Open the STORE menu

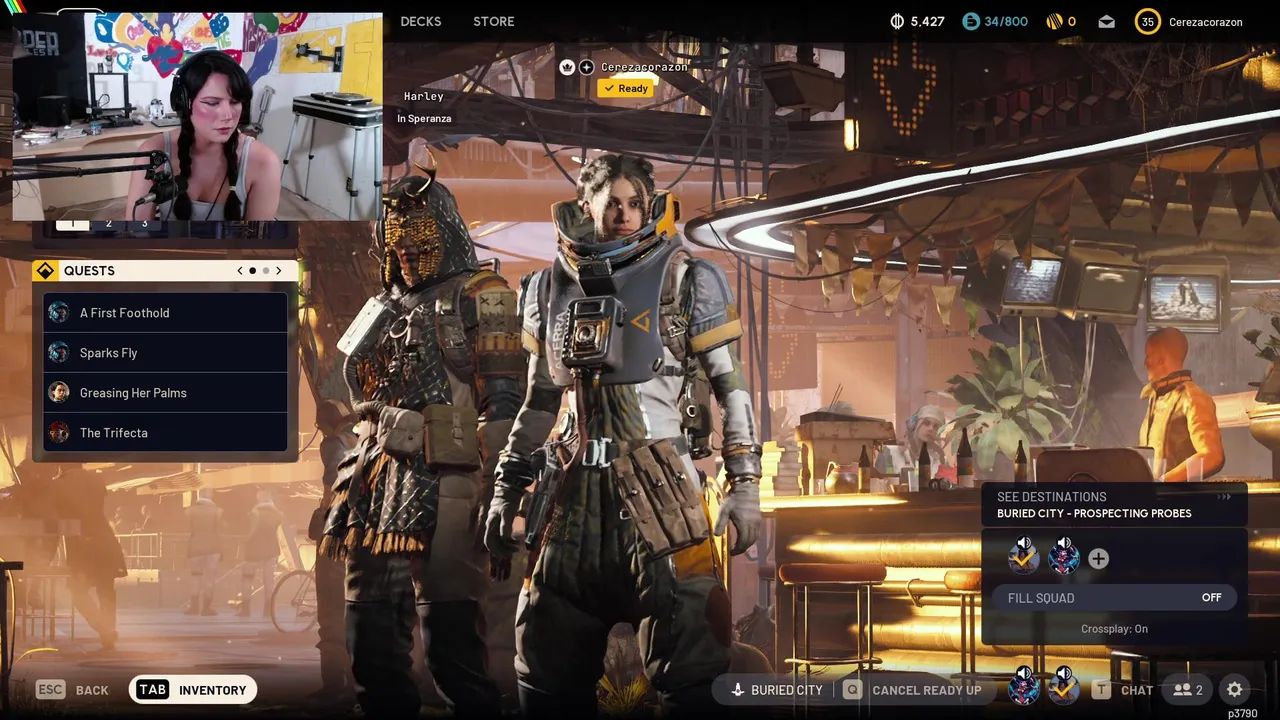(x=493, y=21)
